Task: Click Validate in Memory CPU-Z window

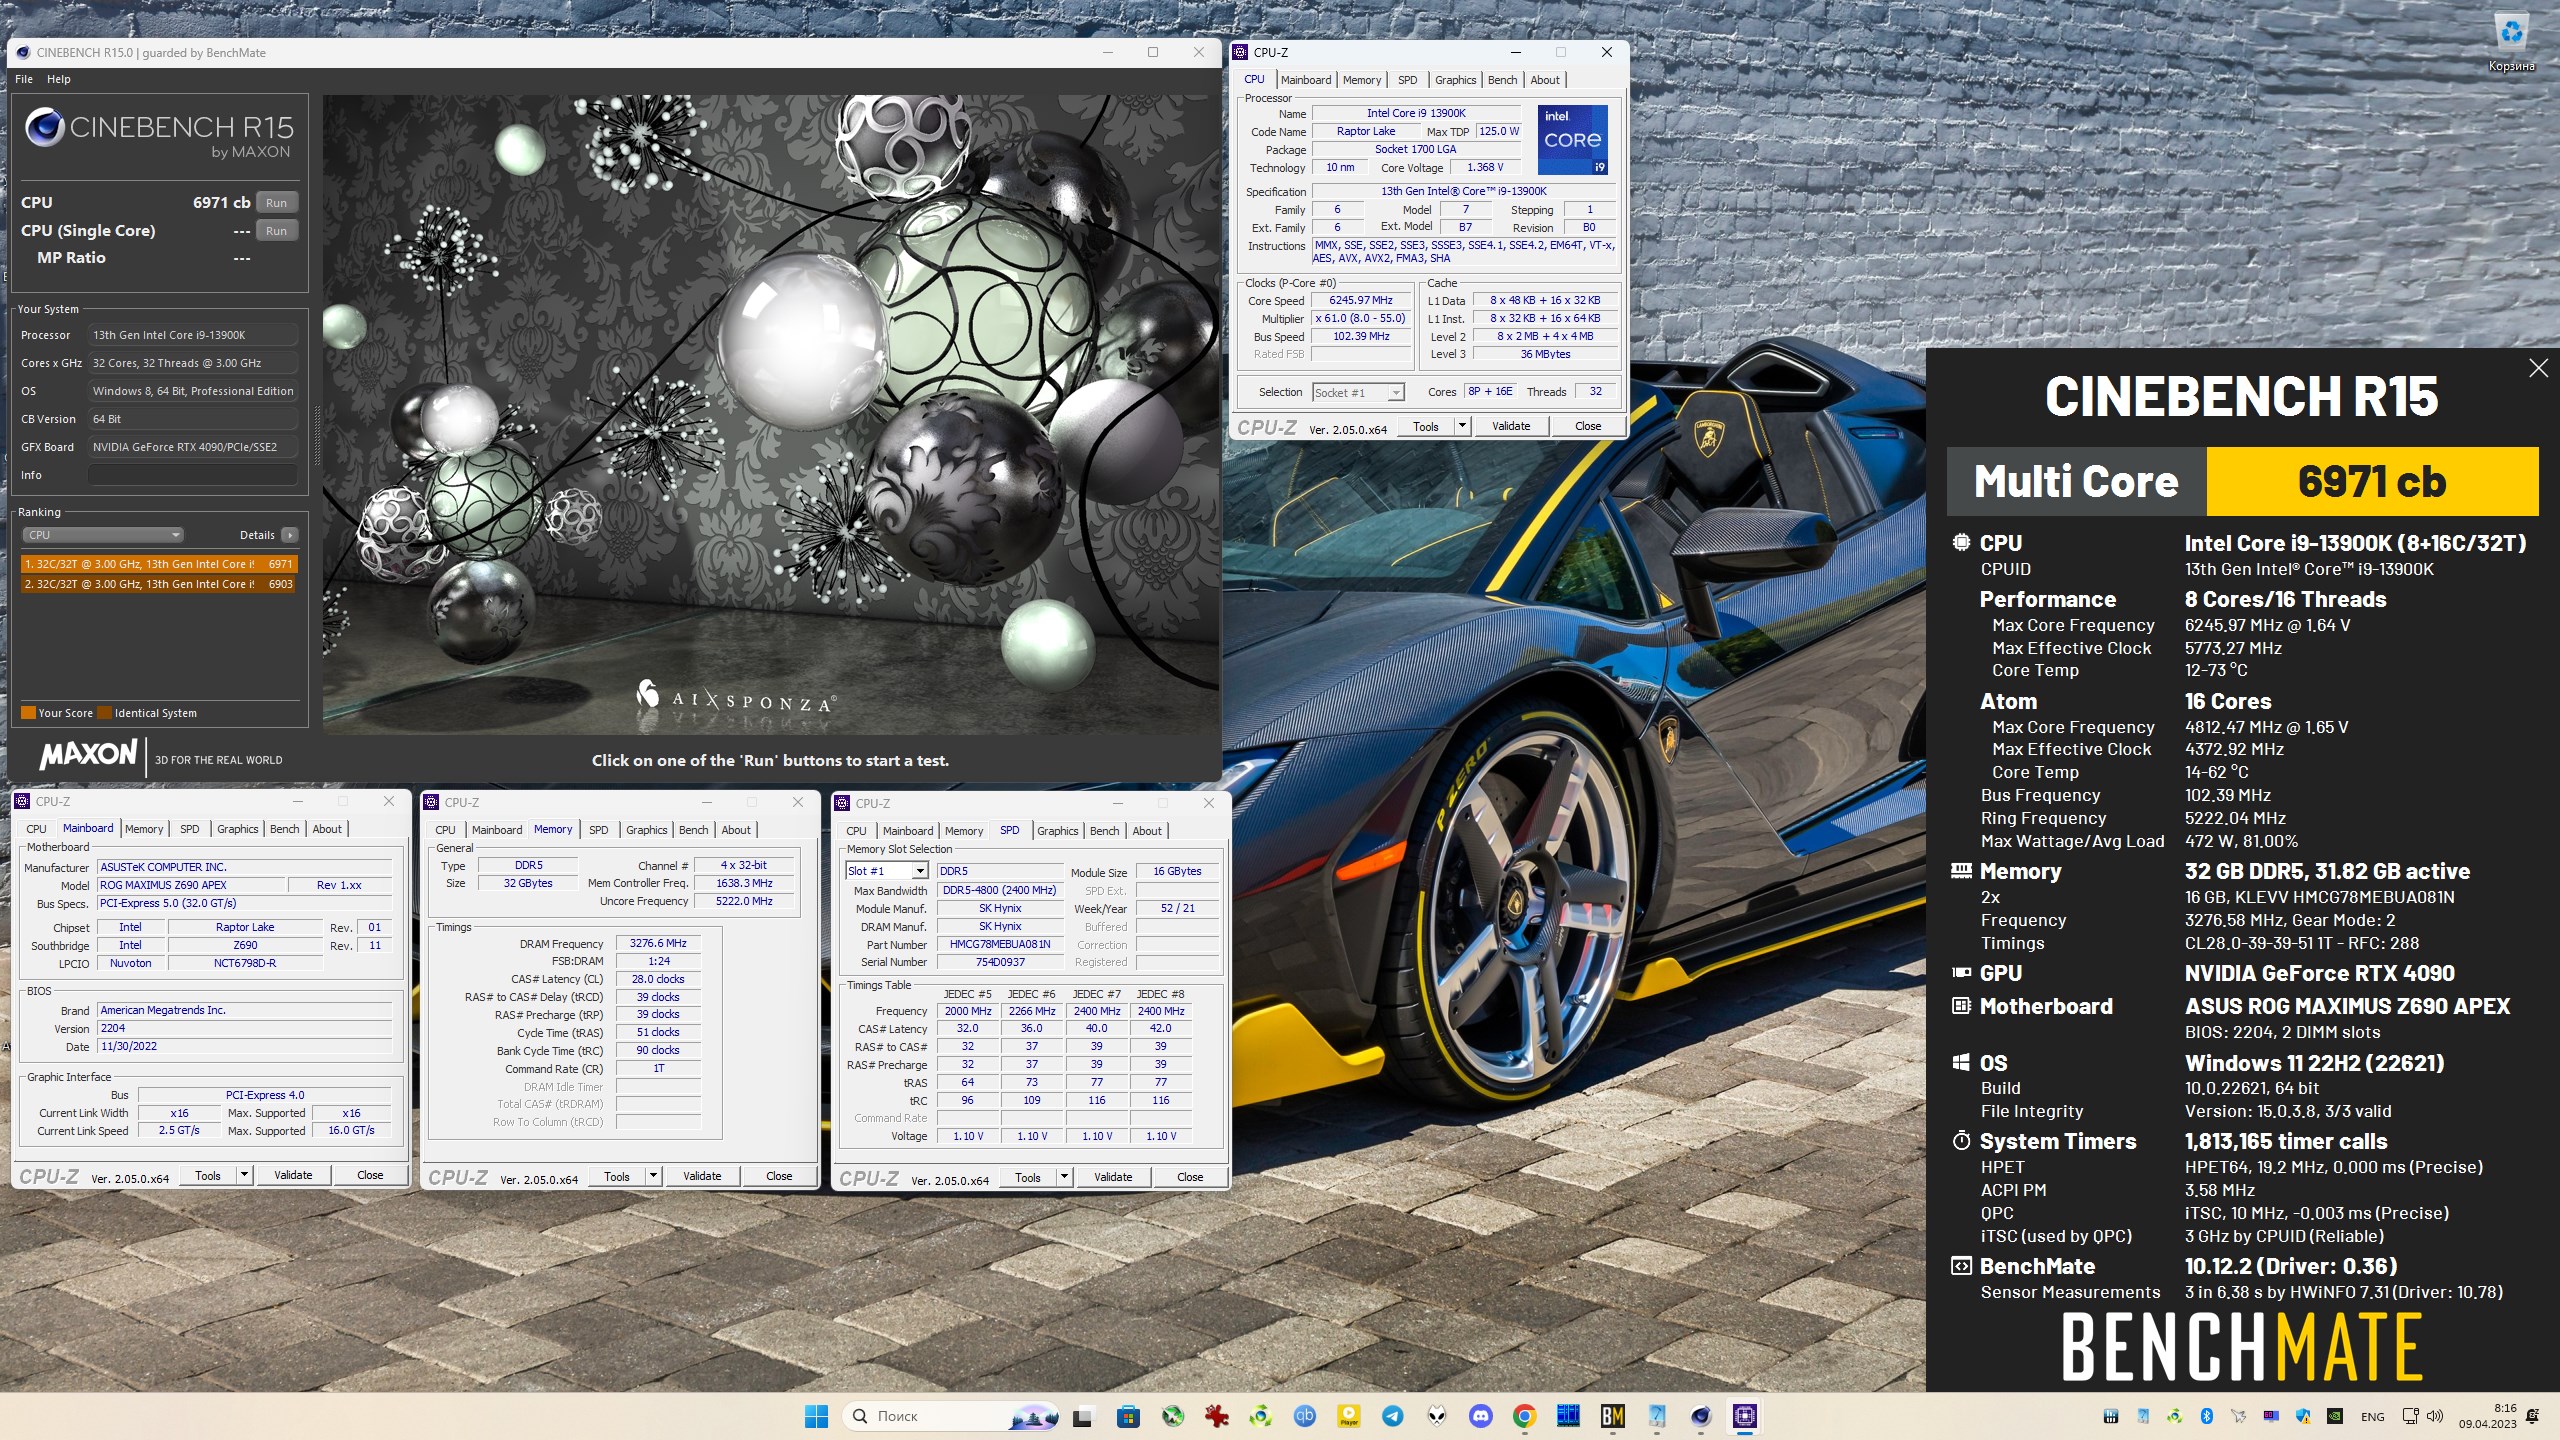Action: click(x=702, y=1176)
